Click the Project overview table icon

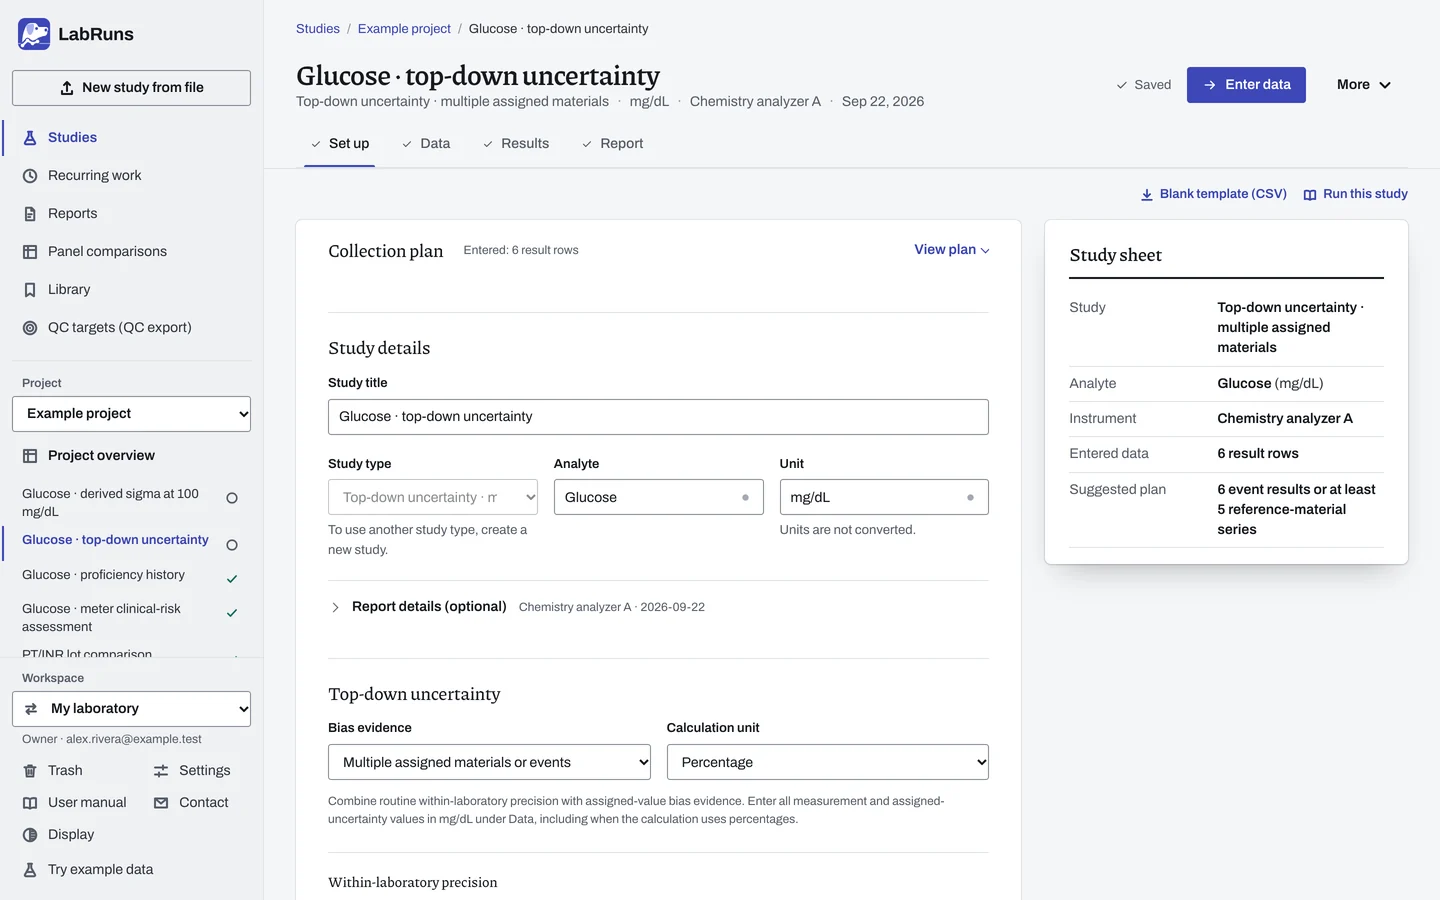(30, 456)
